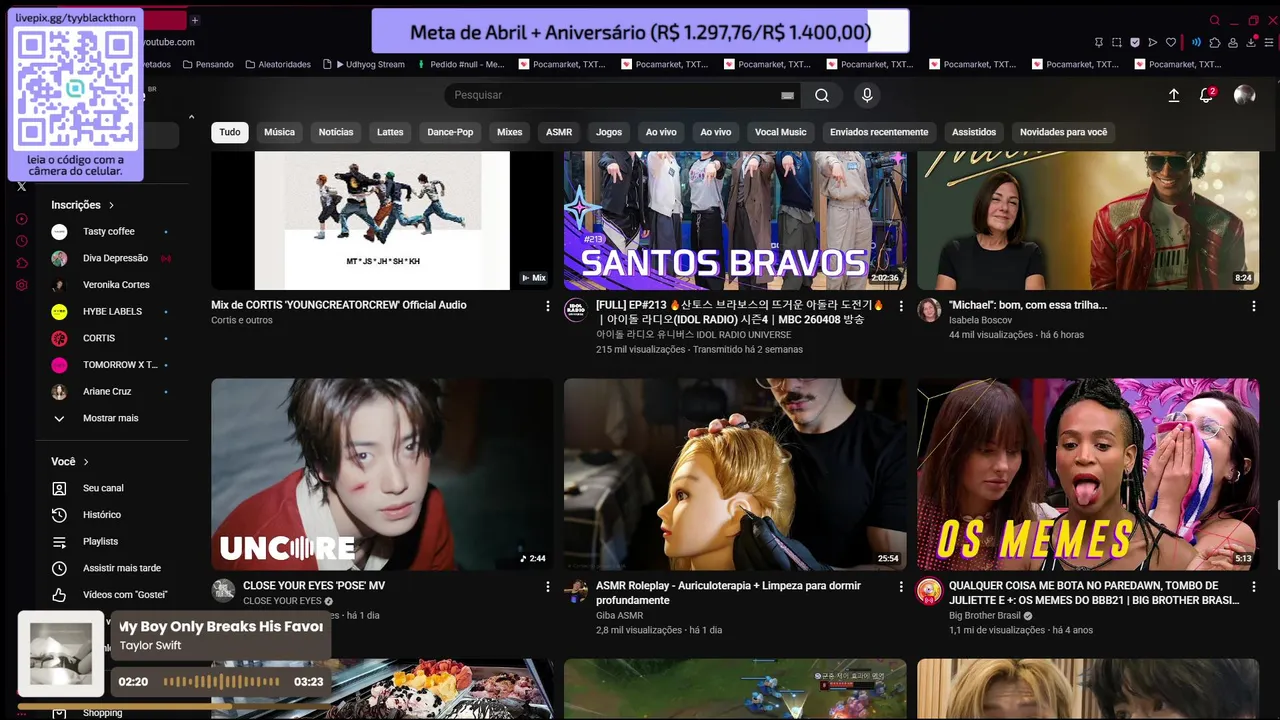The width and height of the screenshot is (1280, 720).
Task: Open options menu for ASMR Roleplay video
Action: [901, 586]
